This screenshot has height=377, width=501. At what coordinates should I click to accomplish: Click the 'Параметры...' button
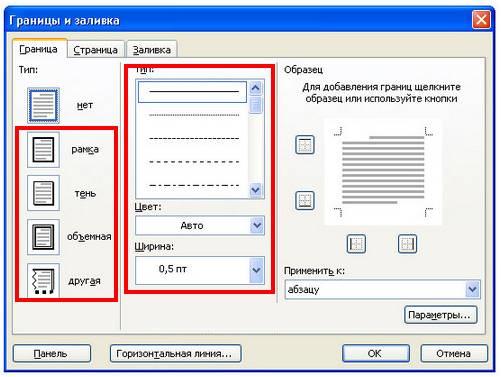pos(441,315)
